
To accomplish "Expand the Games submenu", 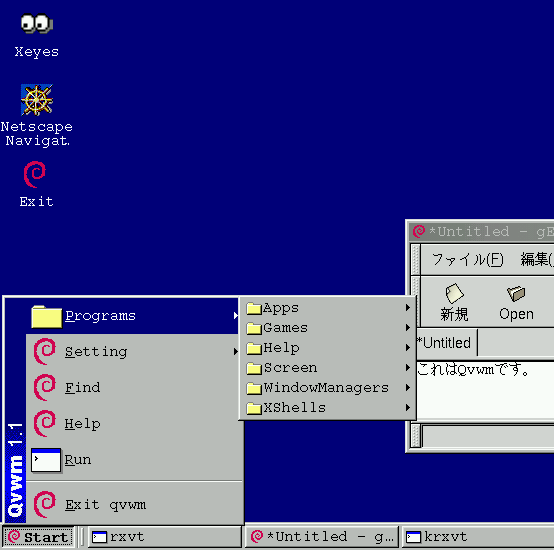I will point(328,328).
